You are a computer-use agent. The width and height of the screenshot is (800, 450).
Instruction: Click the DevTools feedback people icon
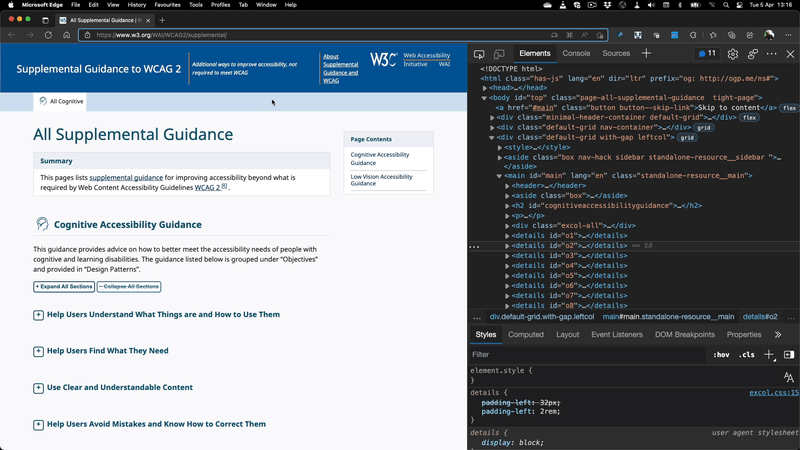coord(753,54)
